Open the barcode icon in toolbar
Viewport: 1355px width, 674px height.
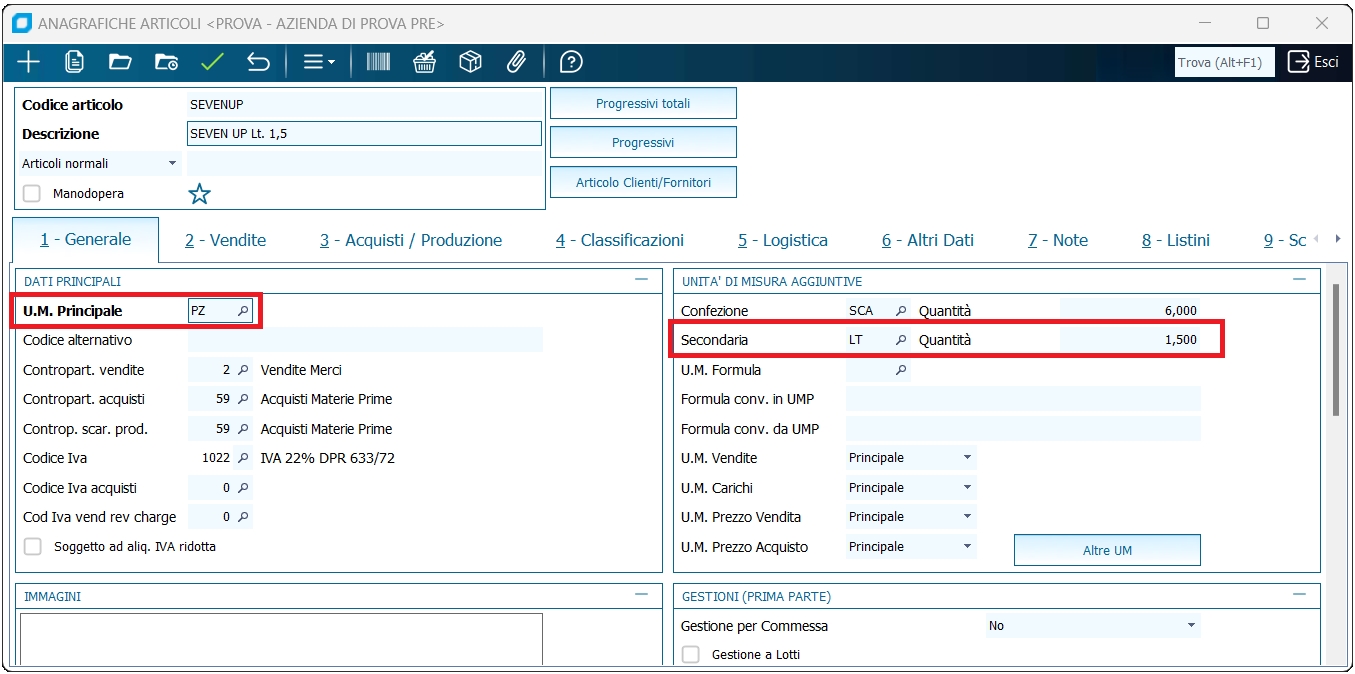[x=378, y=62]
